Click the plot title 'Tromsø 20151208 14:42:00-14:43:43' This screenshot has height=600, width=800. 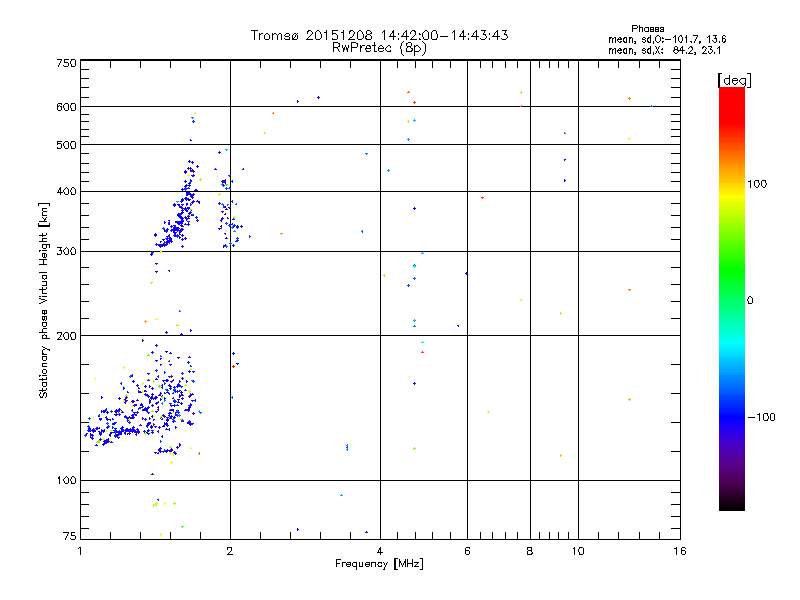[379, 35]
